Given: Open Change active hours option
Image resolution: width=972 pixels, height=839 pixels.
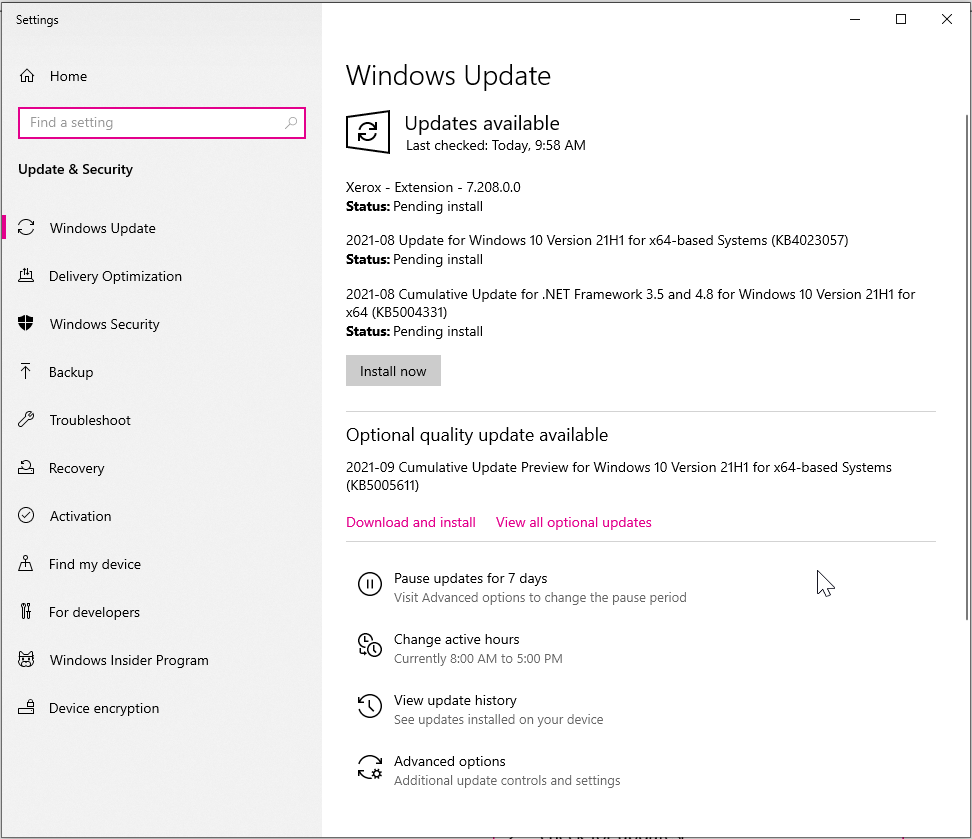Looking at the screenshot, I should tap(456, 639).
